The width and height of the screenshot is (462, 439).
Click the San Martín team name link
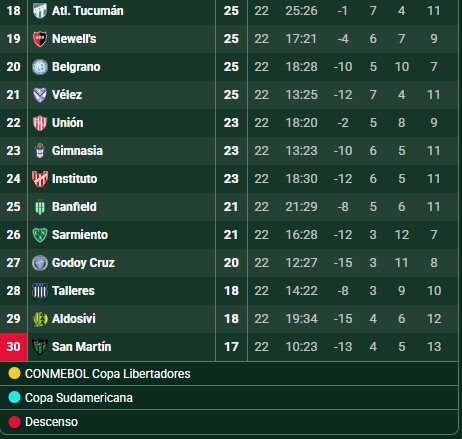(82, 347)
